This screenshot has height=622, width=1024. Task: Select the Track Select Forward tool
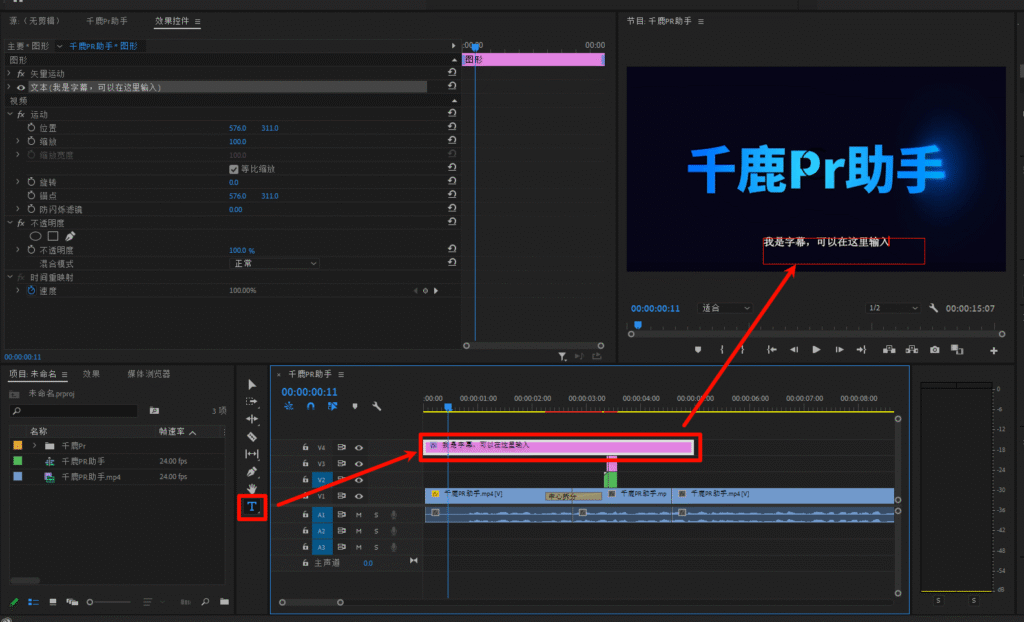(252, 402)
